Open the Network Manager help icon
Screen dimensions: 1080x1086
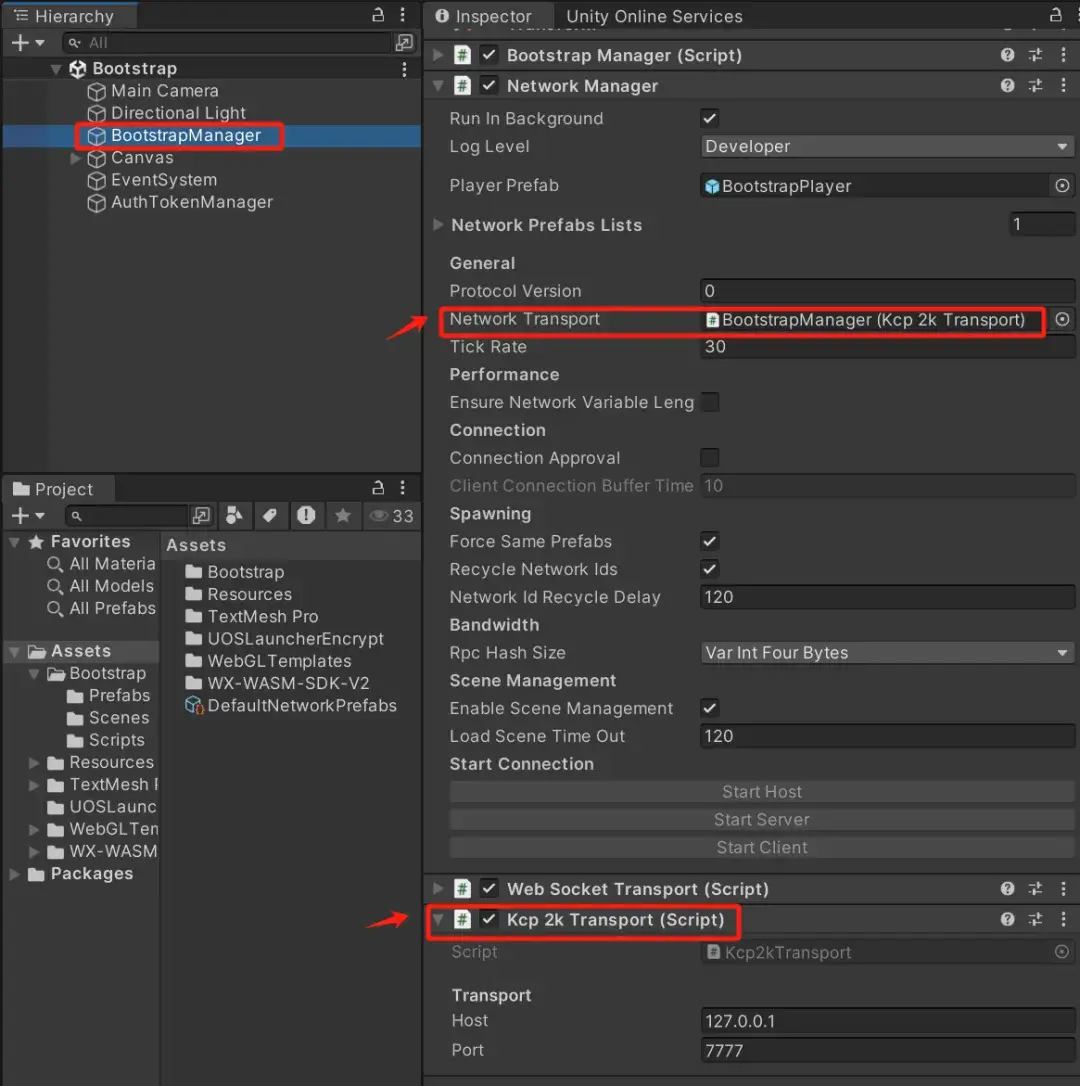(x=1007, y=86)
